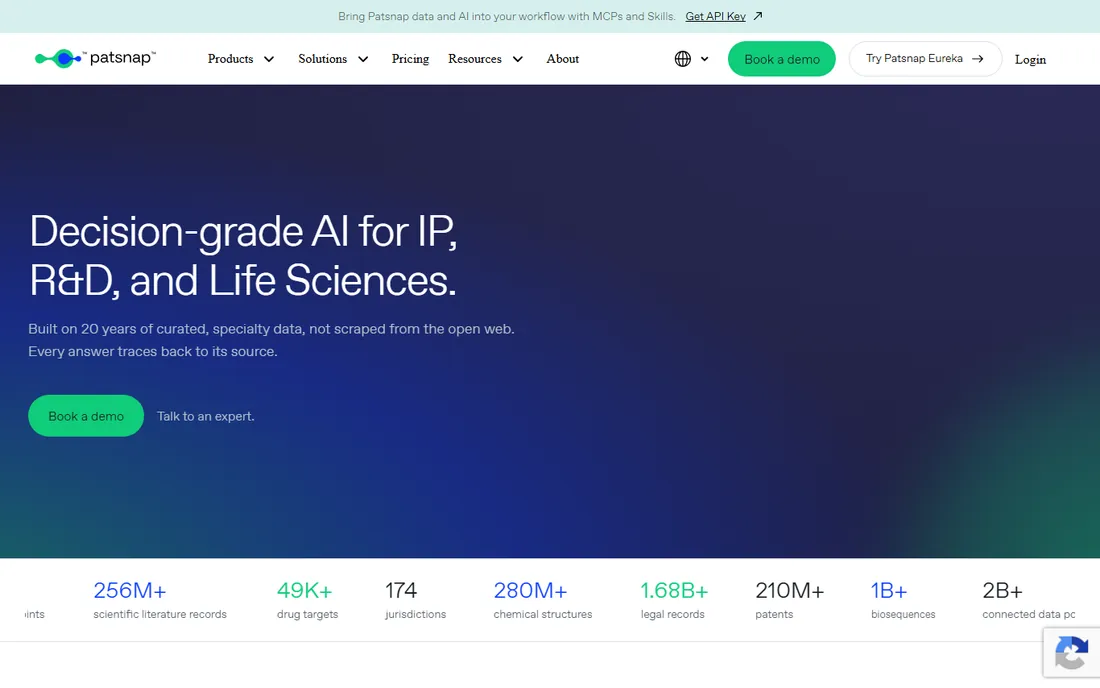
Task: Click the reCAPTCHA badge icon
Action: click(1071, 652)
